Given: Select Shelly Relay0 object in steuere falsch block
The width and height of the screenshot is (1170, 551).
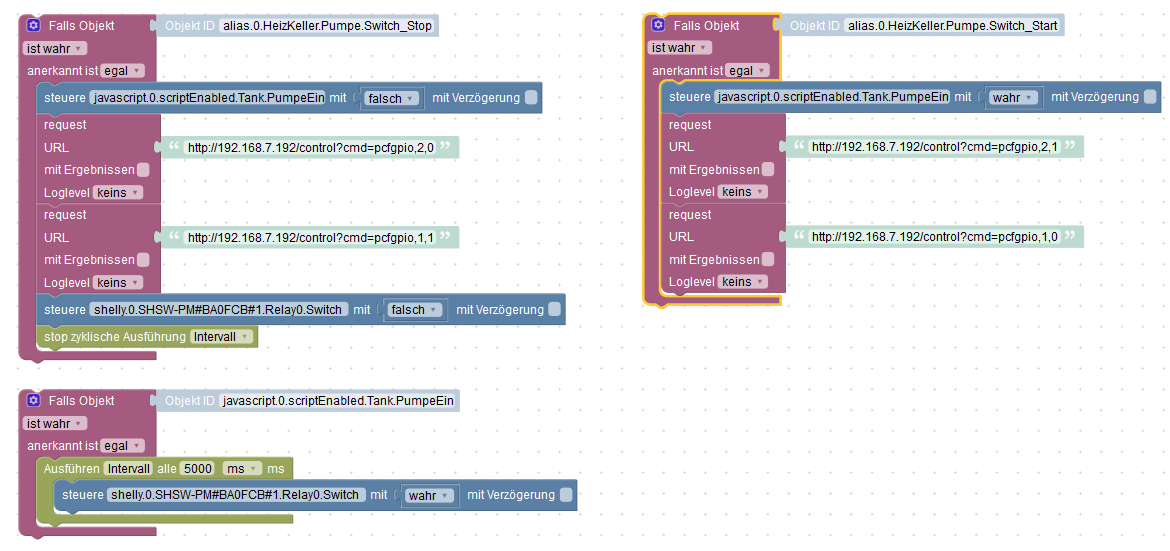Looking at the screenshot, I should (219, 310).
